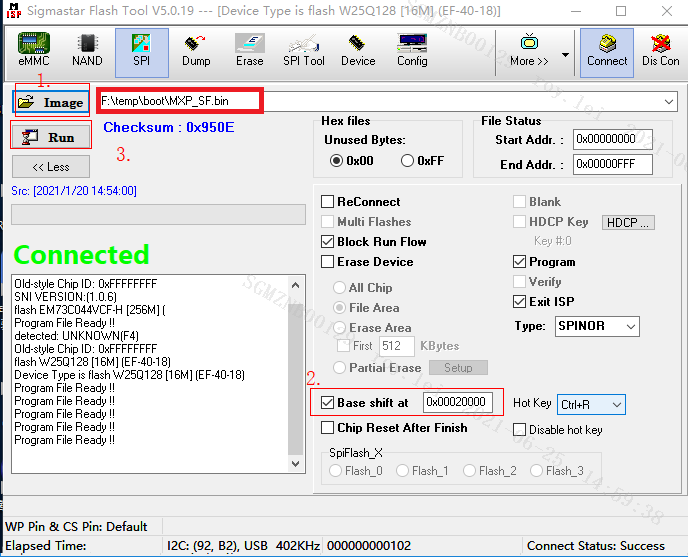Click the Start Addr. field
Screen dimensions: 688x557
coord(613,140)
